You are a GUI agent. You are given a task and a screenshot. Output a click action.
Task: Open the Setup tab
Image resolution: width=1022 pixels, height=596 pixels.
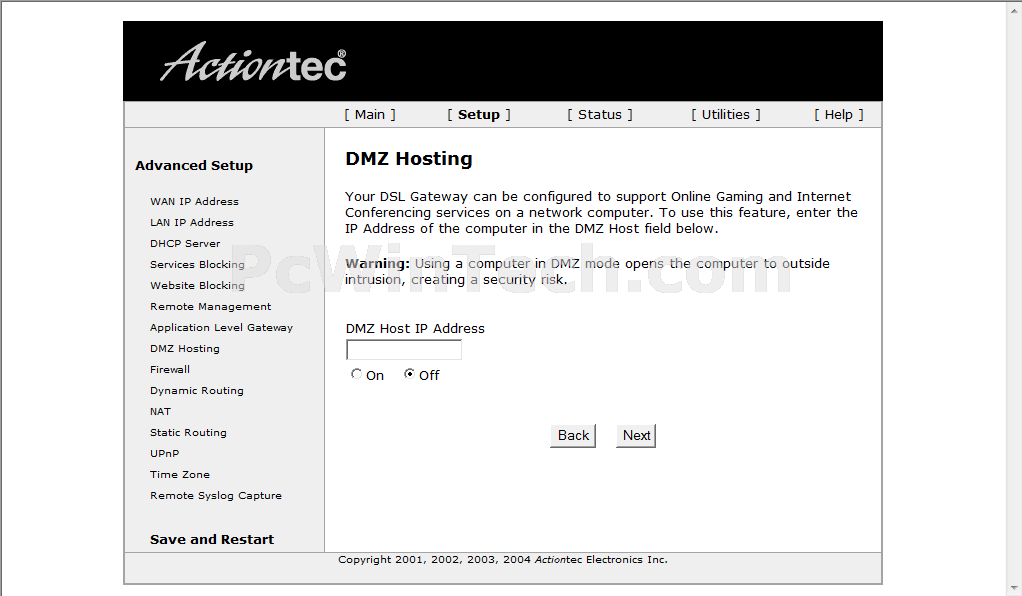coord(478,115)
